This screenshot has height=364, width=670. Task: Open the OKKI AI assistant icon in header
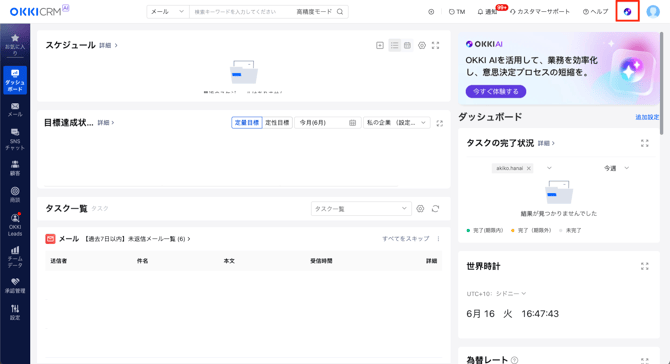627,12
